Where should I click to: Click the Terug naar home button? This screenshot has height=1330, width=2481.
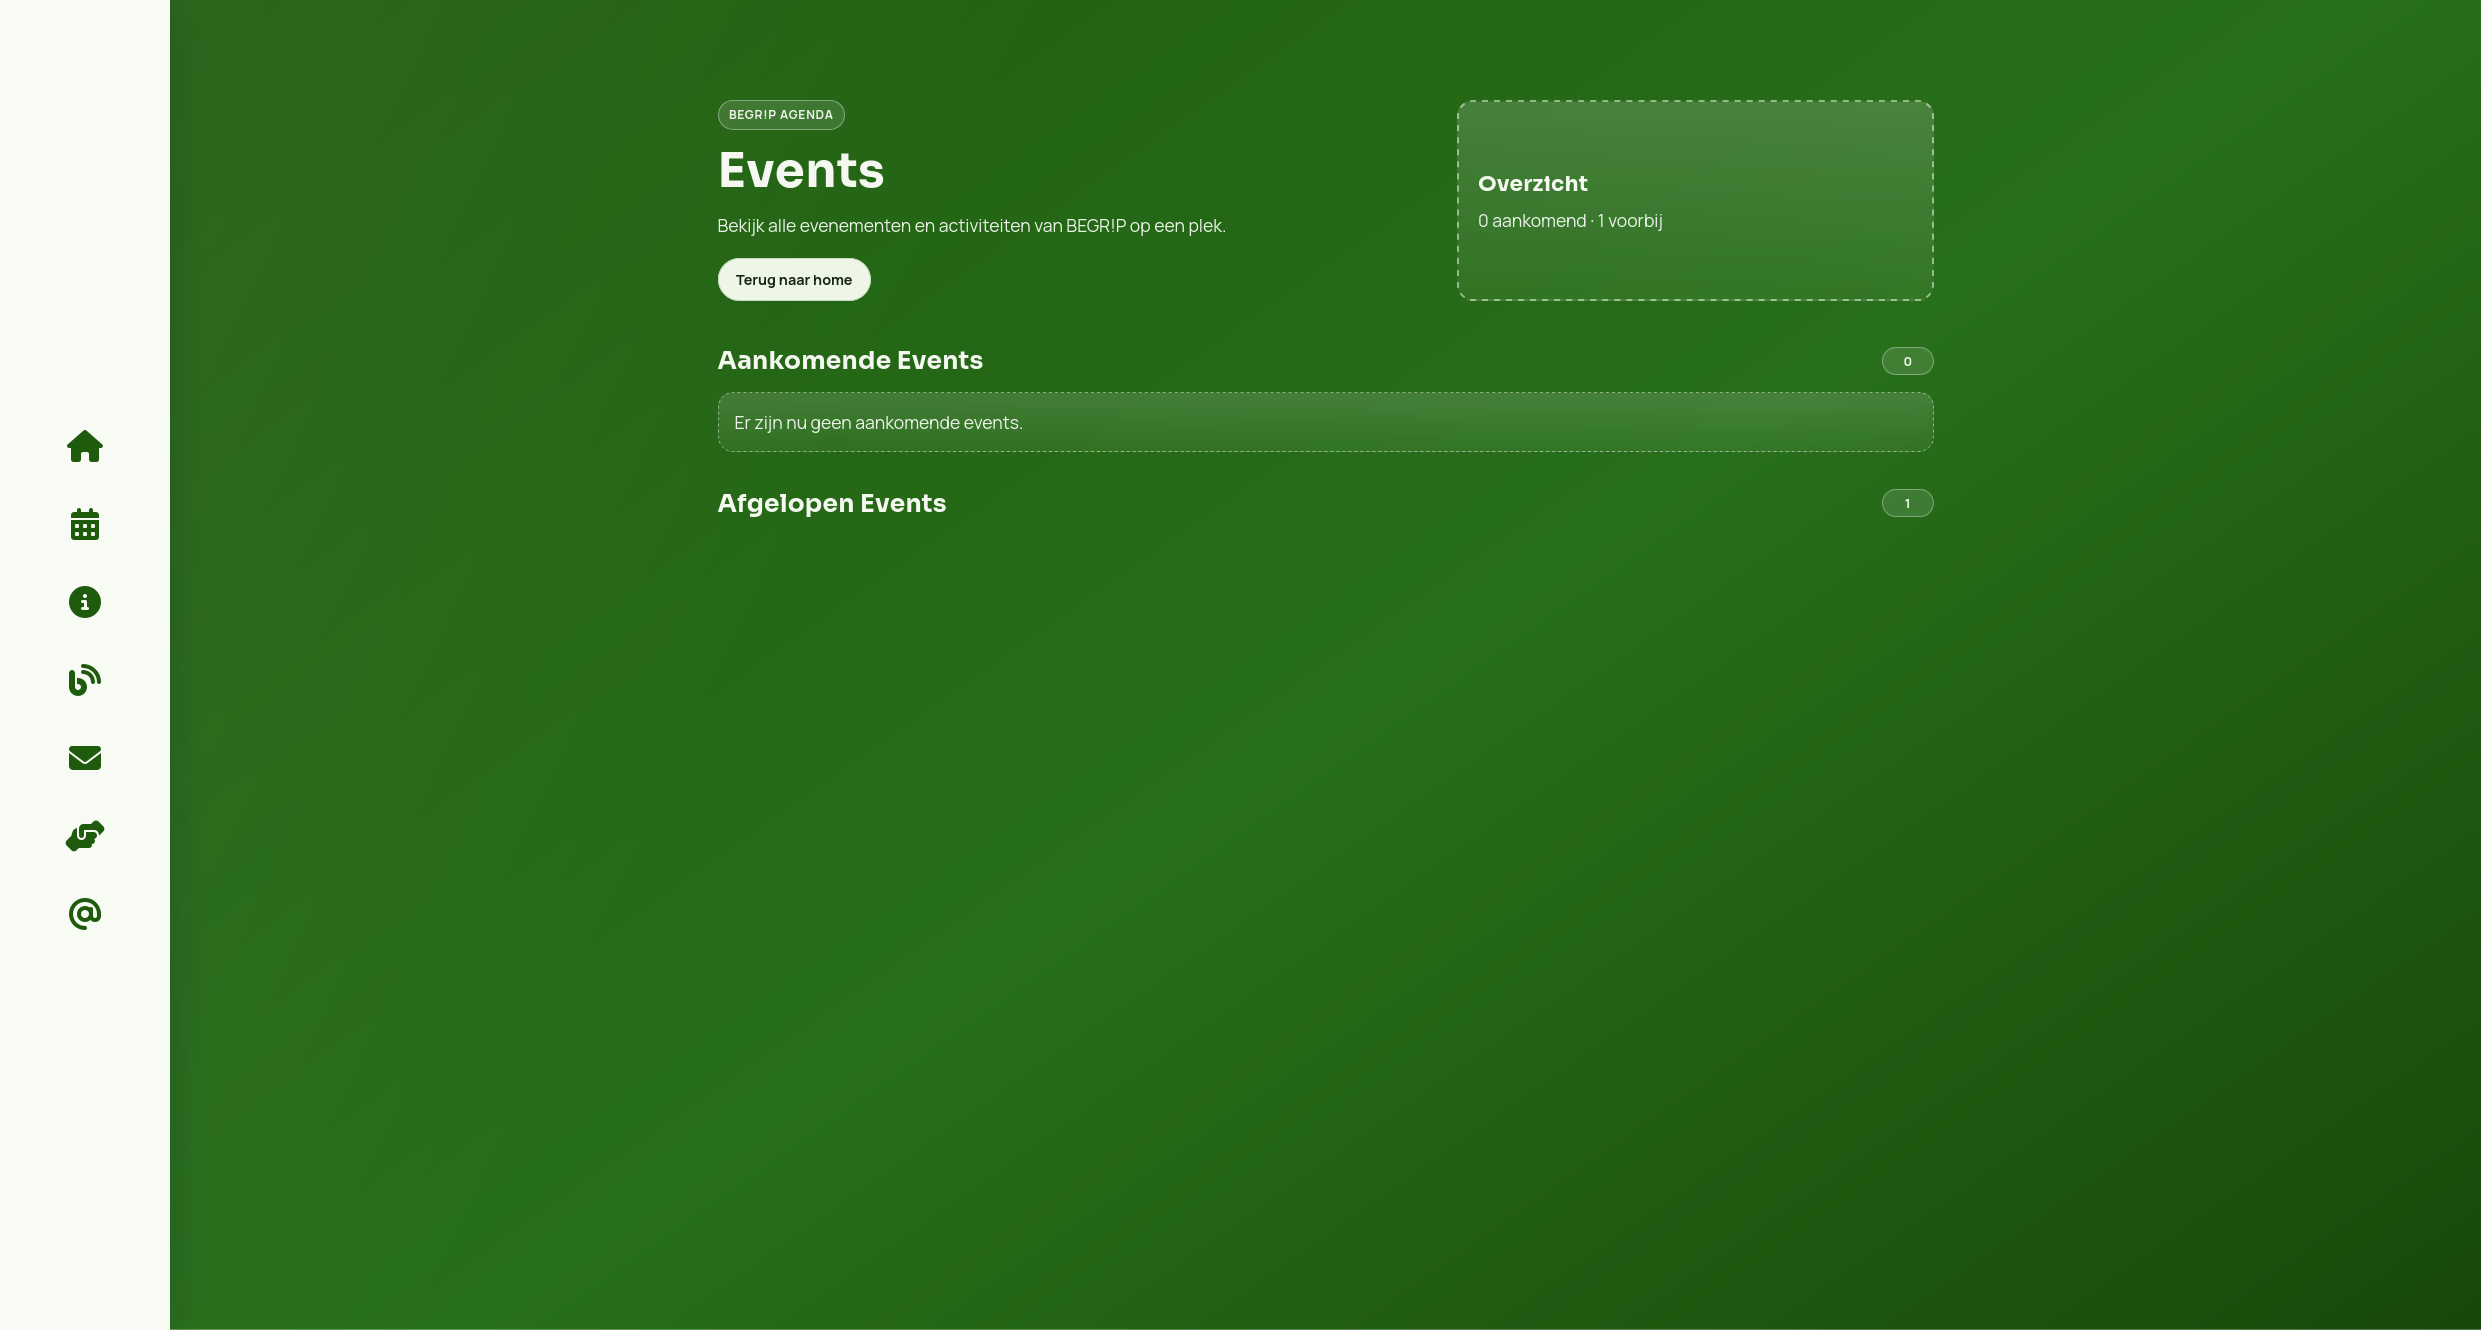coord(794,280)
